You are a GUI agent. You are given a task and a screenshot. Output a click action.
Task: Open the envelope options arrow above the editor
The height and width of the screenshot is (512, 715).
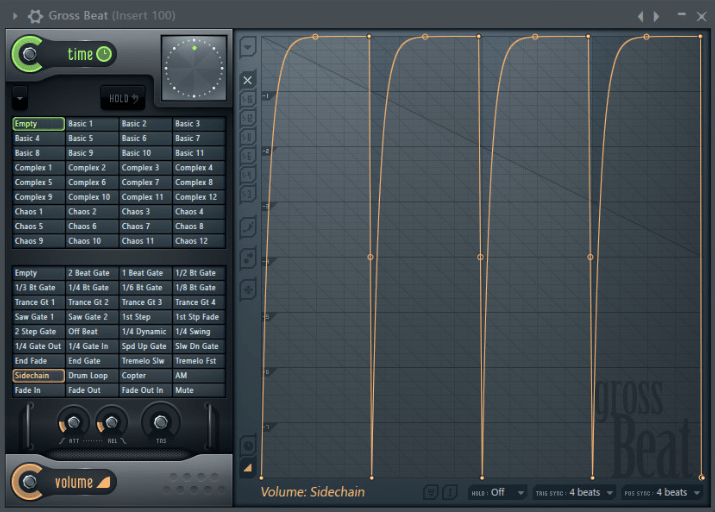point(248,47)
